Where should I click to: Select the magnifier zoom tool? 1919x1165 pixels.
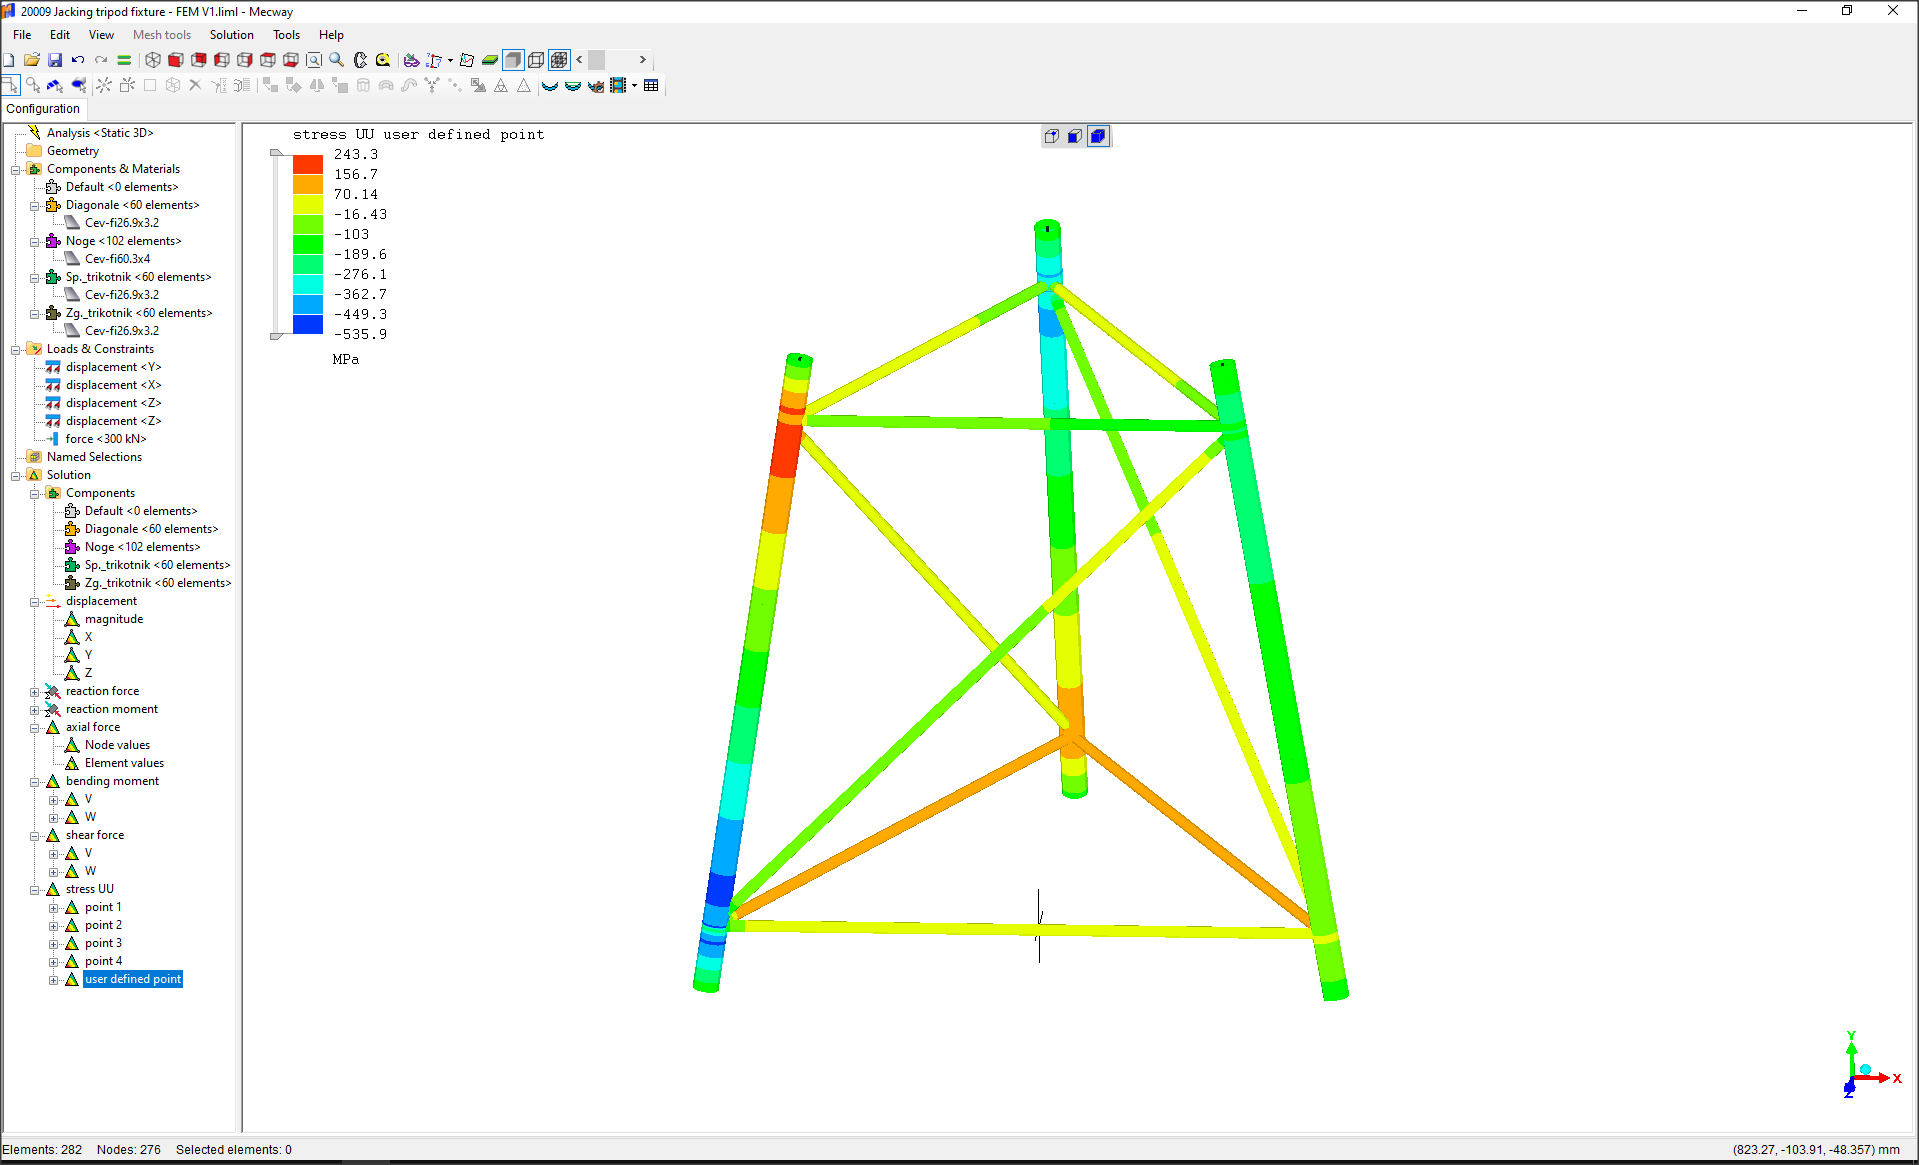click(337, 60)
